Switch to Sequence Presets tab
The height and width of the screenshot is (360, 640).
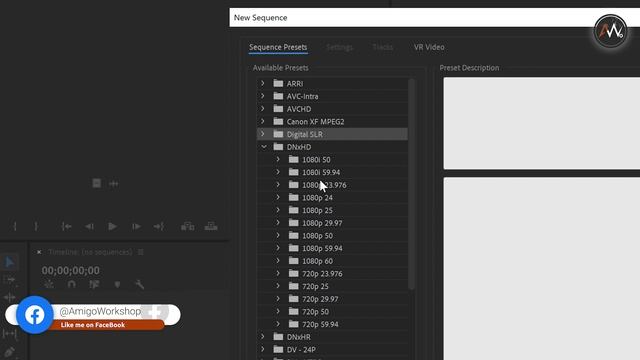point(278,47)
